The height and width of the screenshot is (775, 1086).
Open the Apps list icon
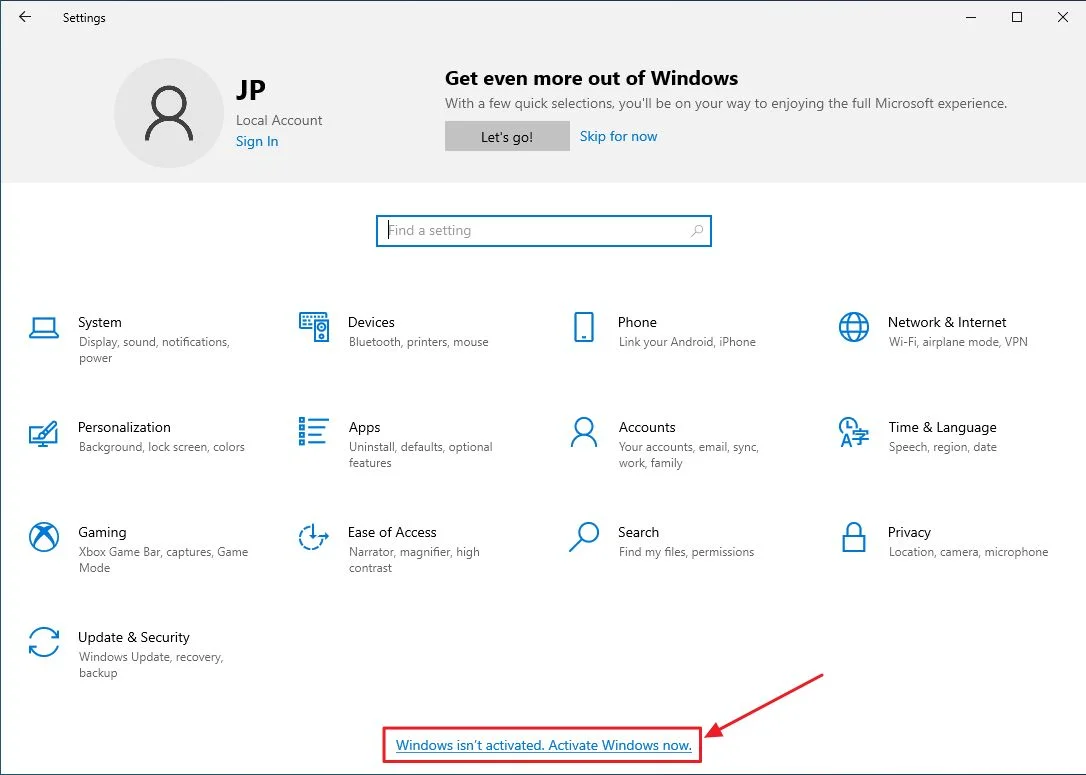pos(313,431)
